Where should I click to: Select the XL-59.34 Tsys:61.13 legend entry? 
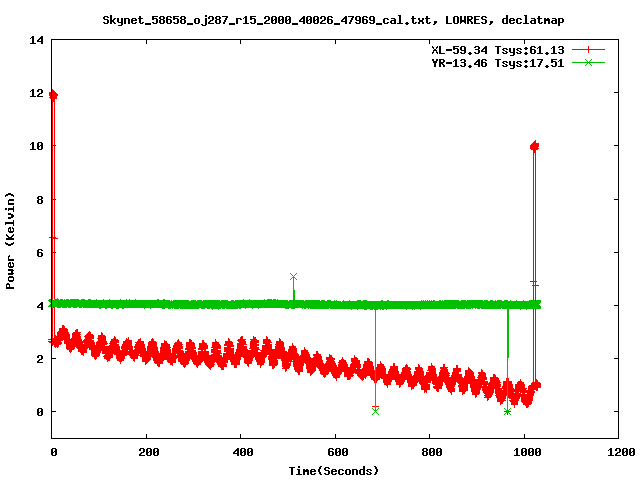(x=498, y=50)
